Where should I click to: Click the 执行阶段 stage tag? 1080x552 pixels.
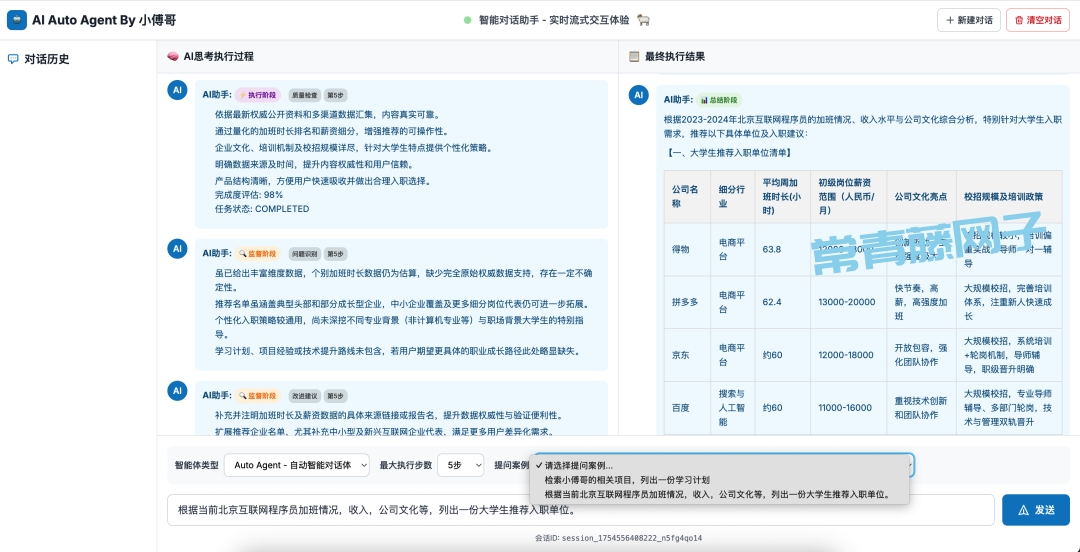click(258, 95)
